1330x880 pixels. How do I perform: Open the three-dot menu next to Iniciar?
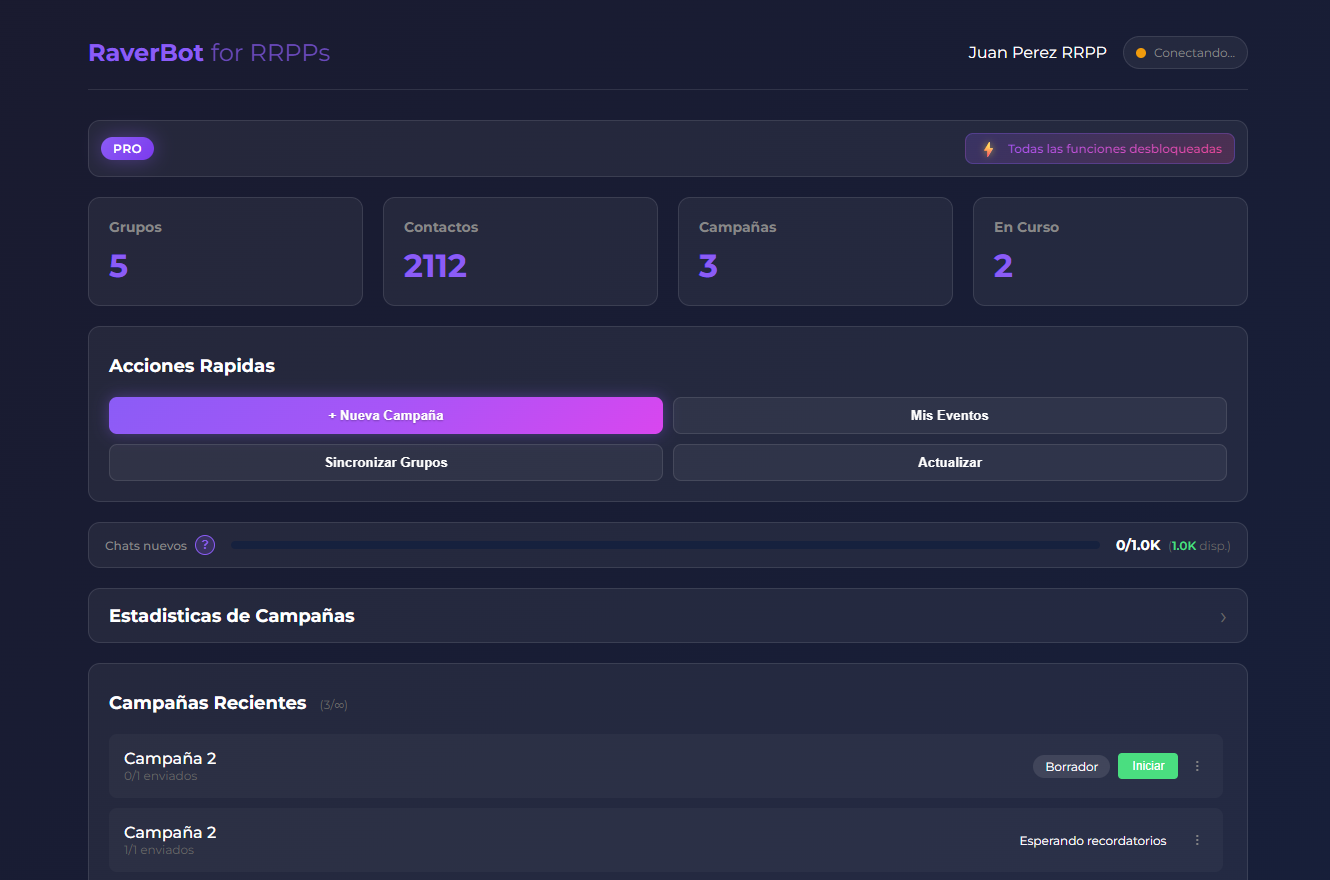[x=1197, y=766]
